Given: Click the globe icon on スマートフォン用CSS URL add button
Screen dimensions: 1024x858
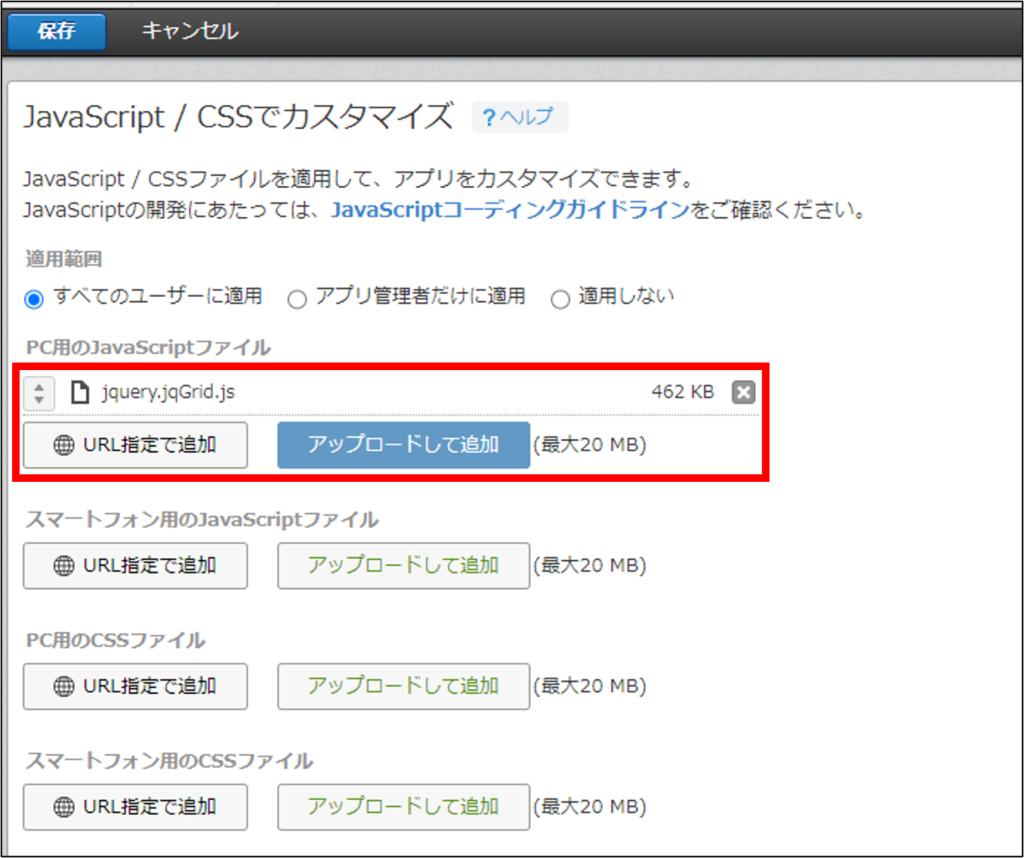Looking at the screenshot, I should point(62,807).
